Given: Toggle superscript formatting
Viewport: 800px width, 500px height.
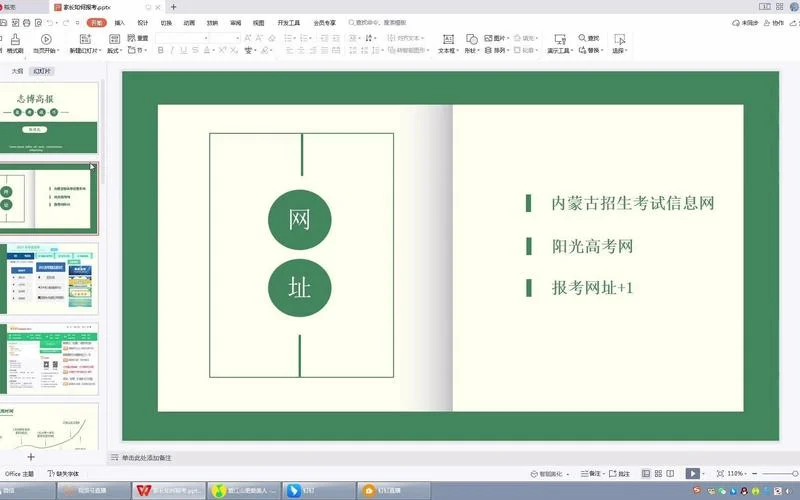Looking at the screenshot, I should (x=222, y=50).
